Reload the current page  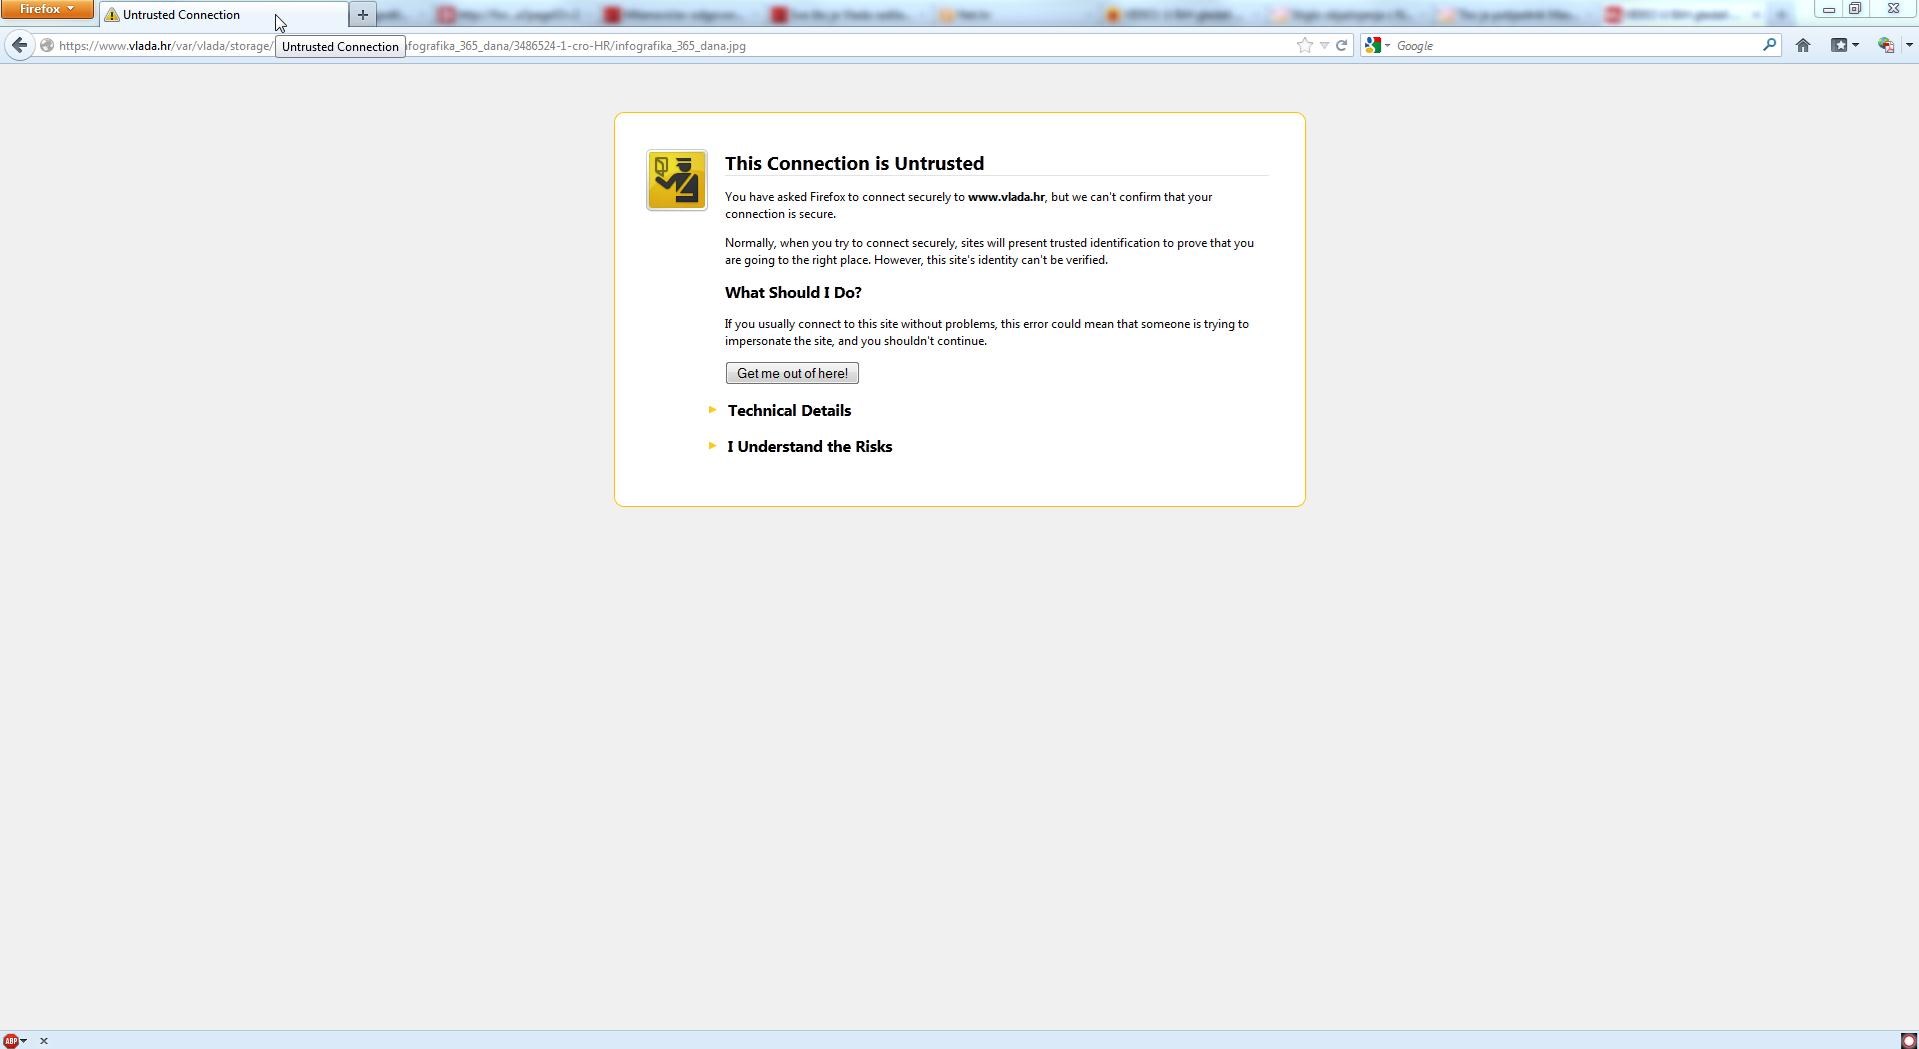click(1342, 46)
